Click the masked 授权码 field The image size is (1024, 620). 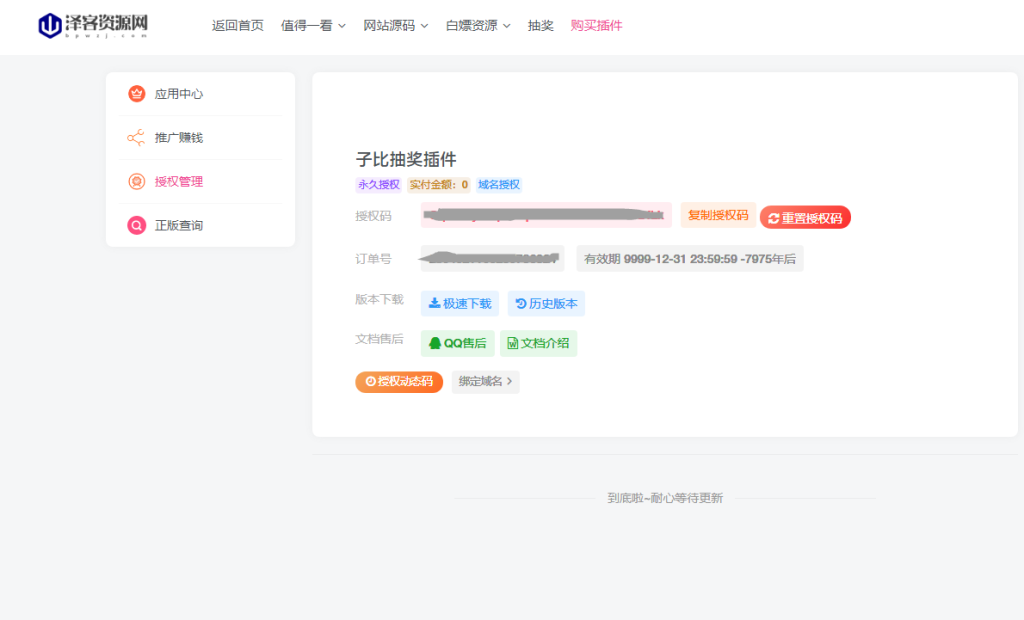(545, 216)
